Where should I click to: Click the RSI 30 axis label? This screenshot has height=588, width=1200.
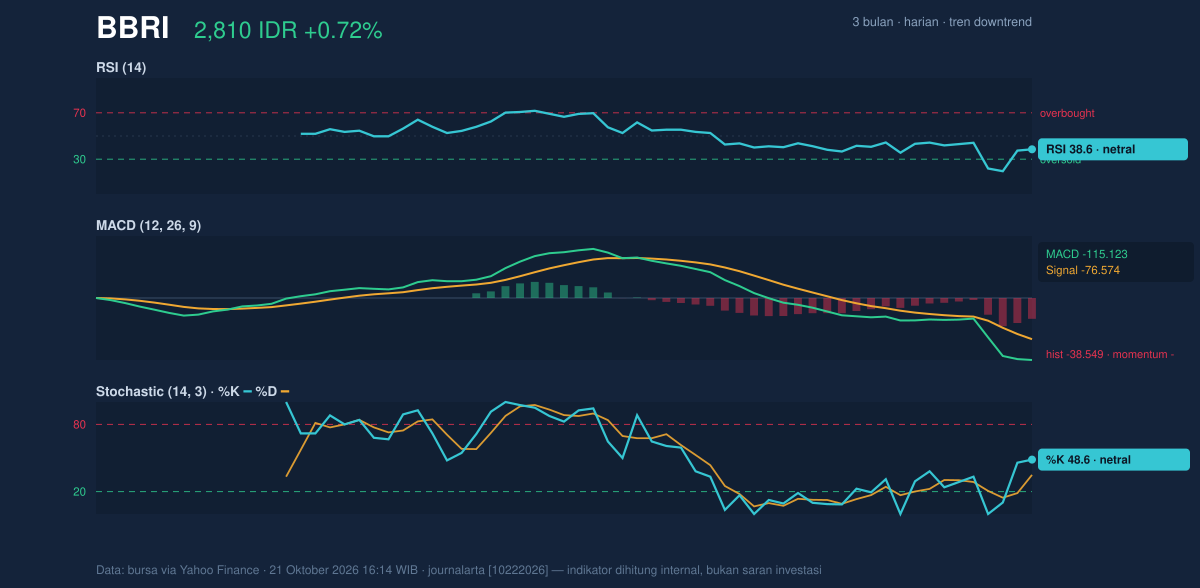79,159
